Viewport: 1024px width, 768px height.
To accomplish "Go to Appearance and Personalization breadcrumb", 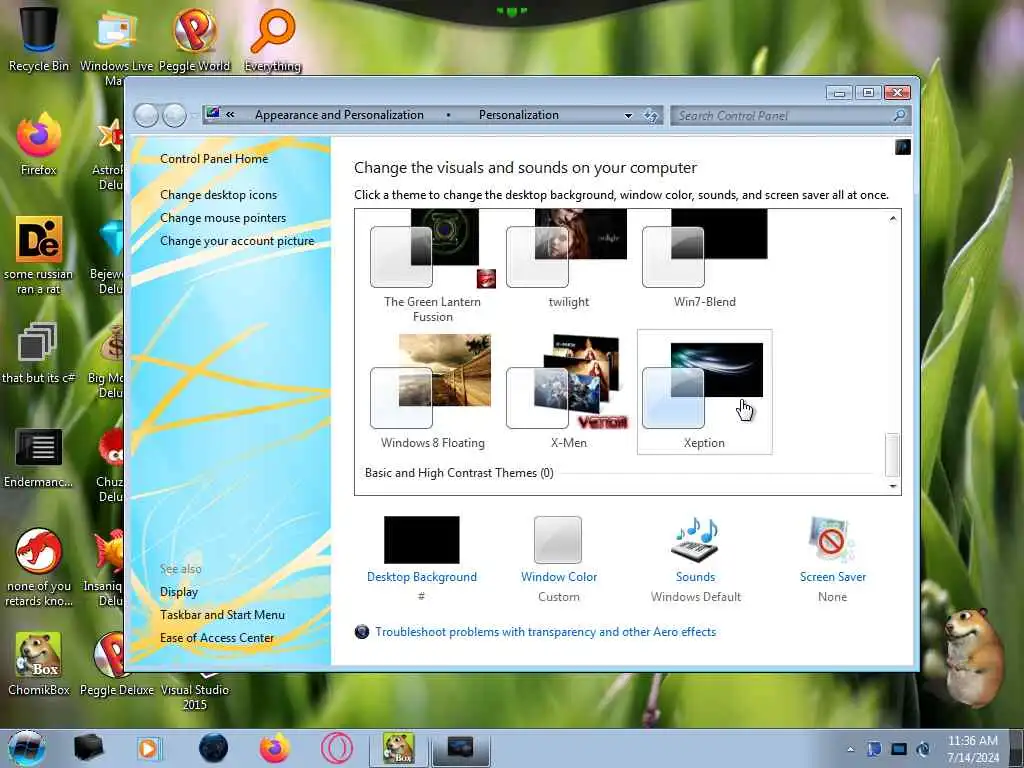I will pos(339,115).
